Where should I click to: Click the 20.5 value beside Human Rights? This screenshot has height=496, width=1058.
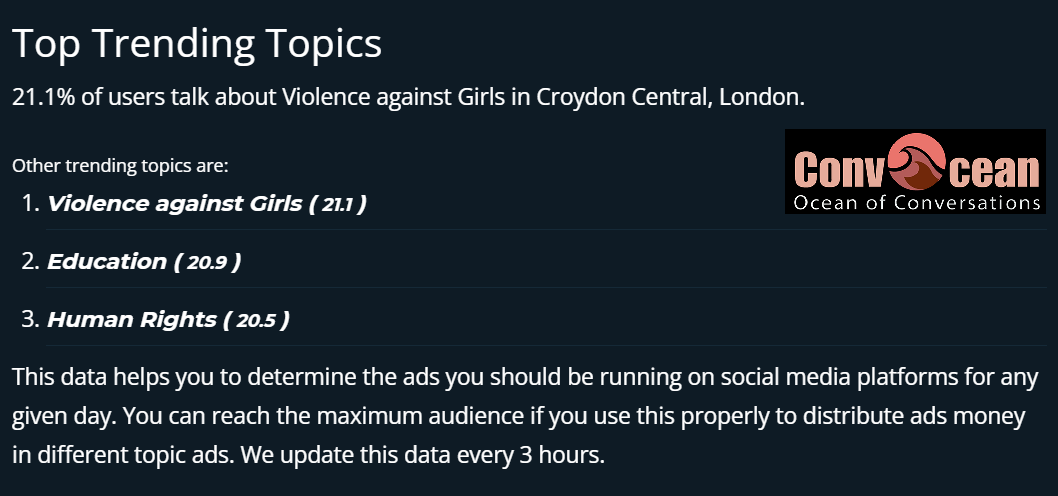(256, 320)
